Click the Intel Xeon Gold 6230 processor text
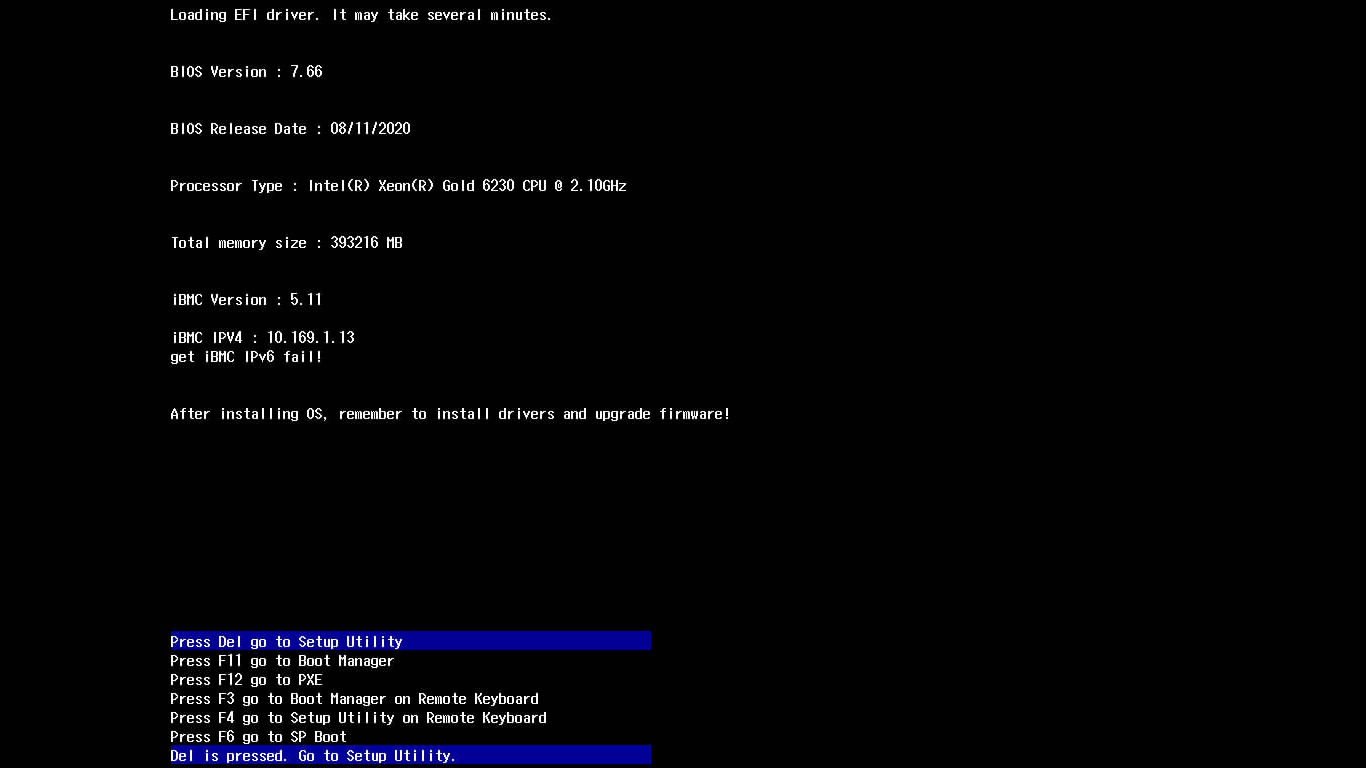The width and height of the screenshot is (1366, 768). point(467,186)
